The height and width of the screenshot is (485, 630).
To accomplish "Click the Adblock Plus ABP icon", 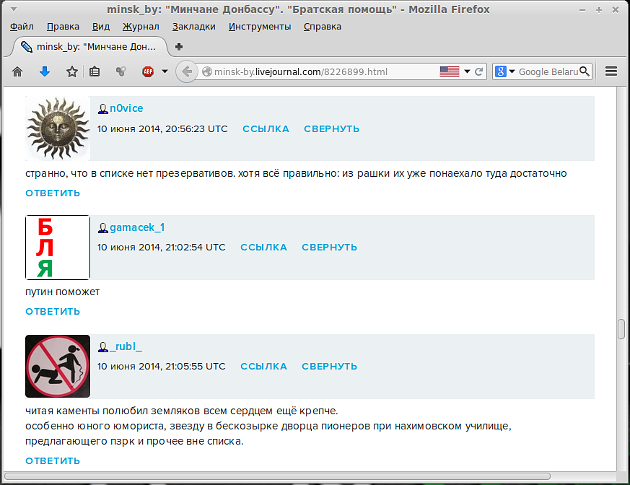I will (148, 72).
